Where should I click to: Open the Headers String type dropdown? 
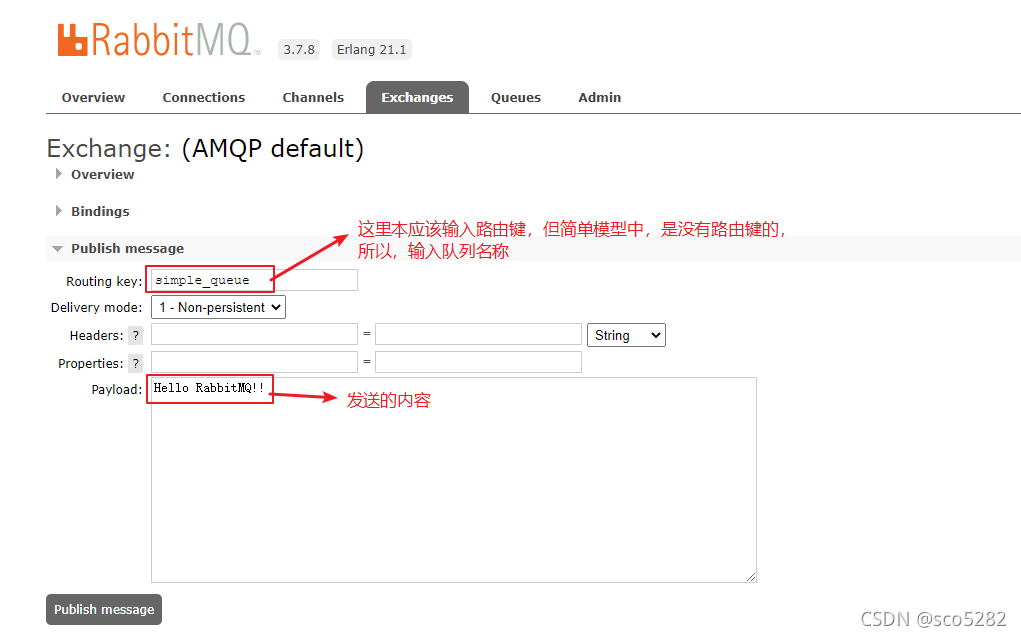point(626,335)
